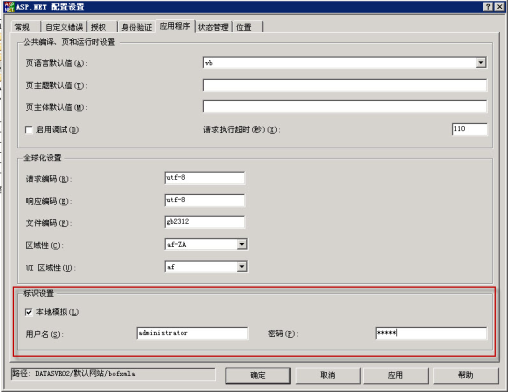
Task: Click the 密码 password field
Action: coord(431,333)
